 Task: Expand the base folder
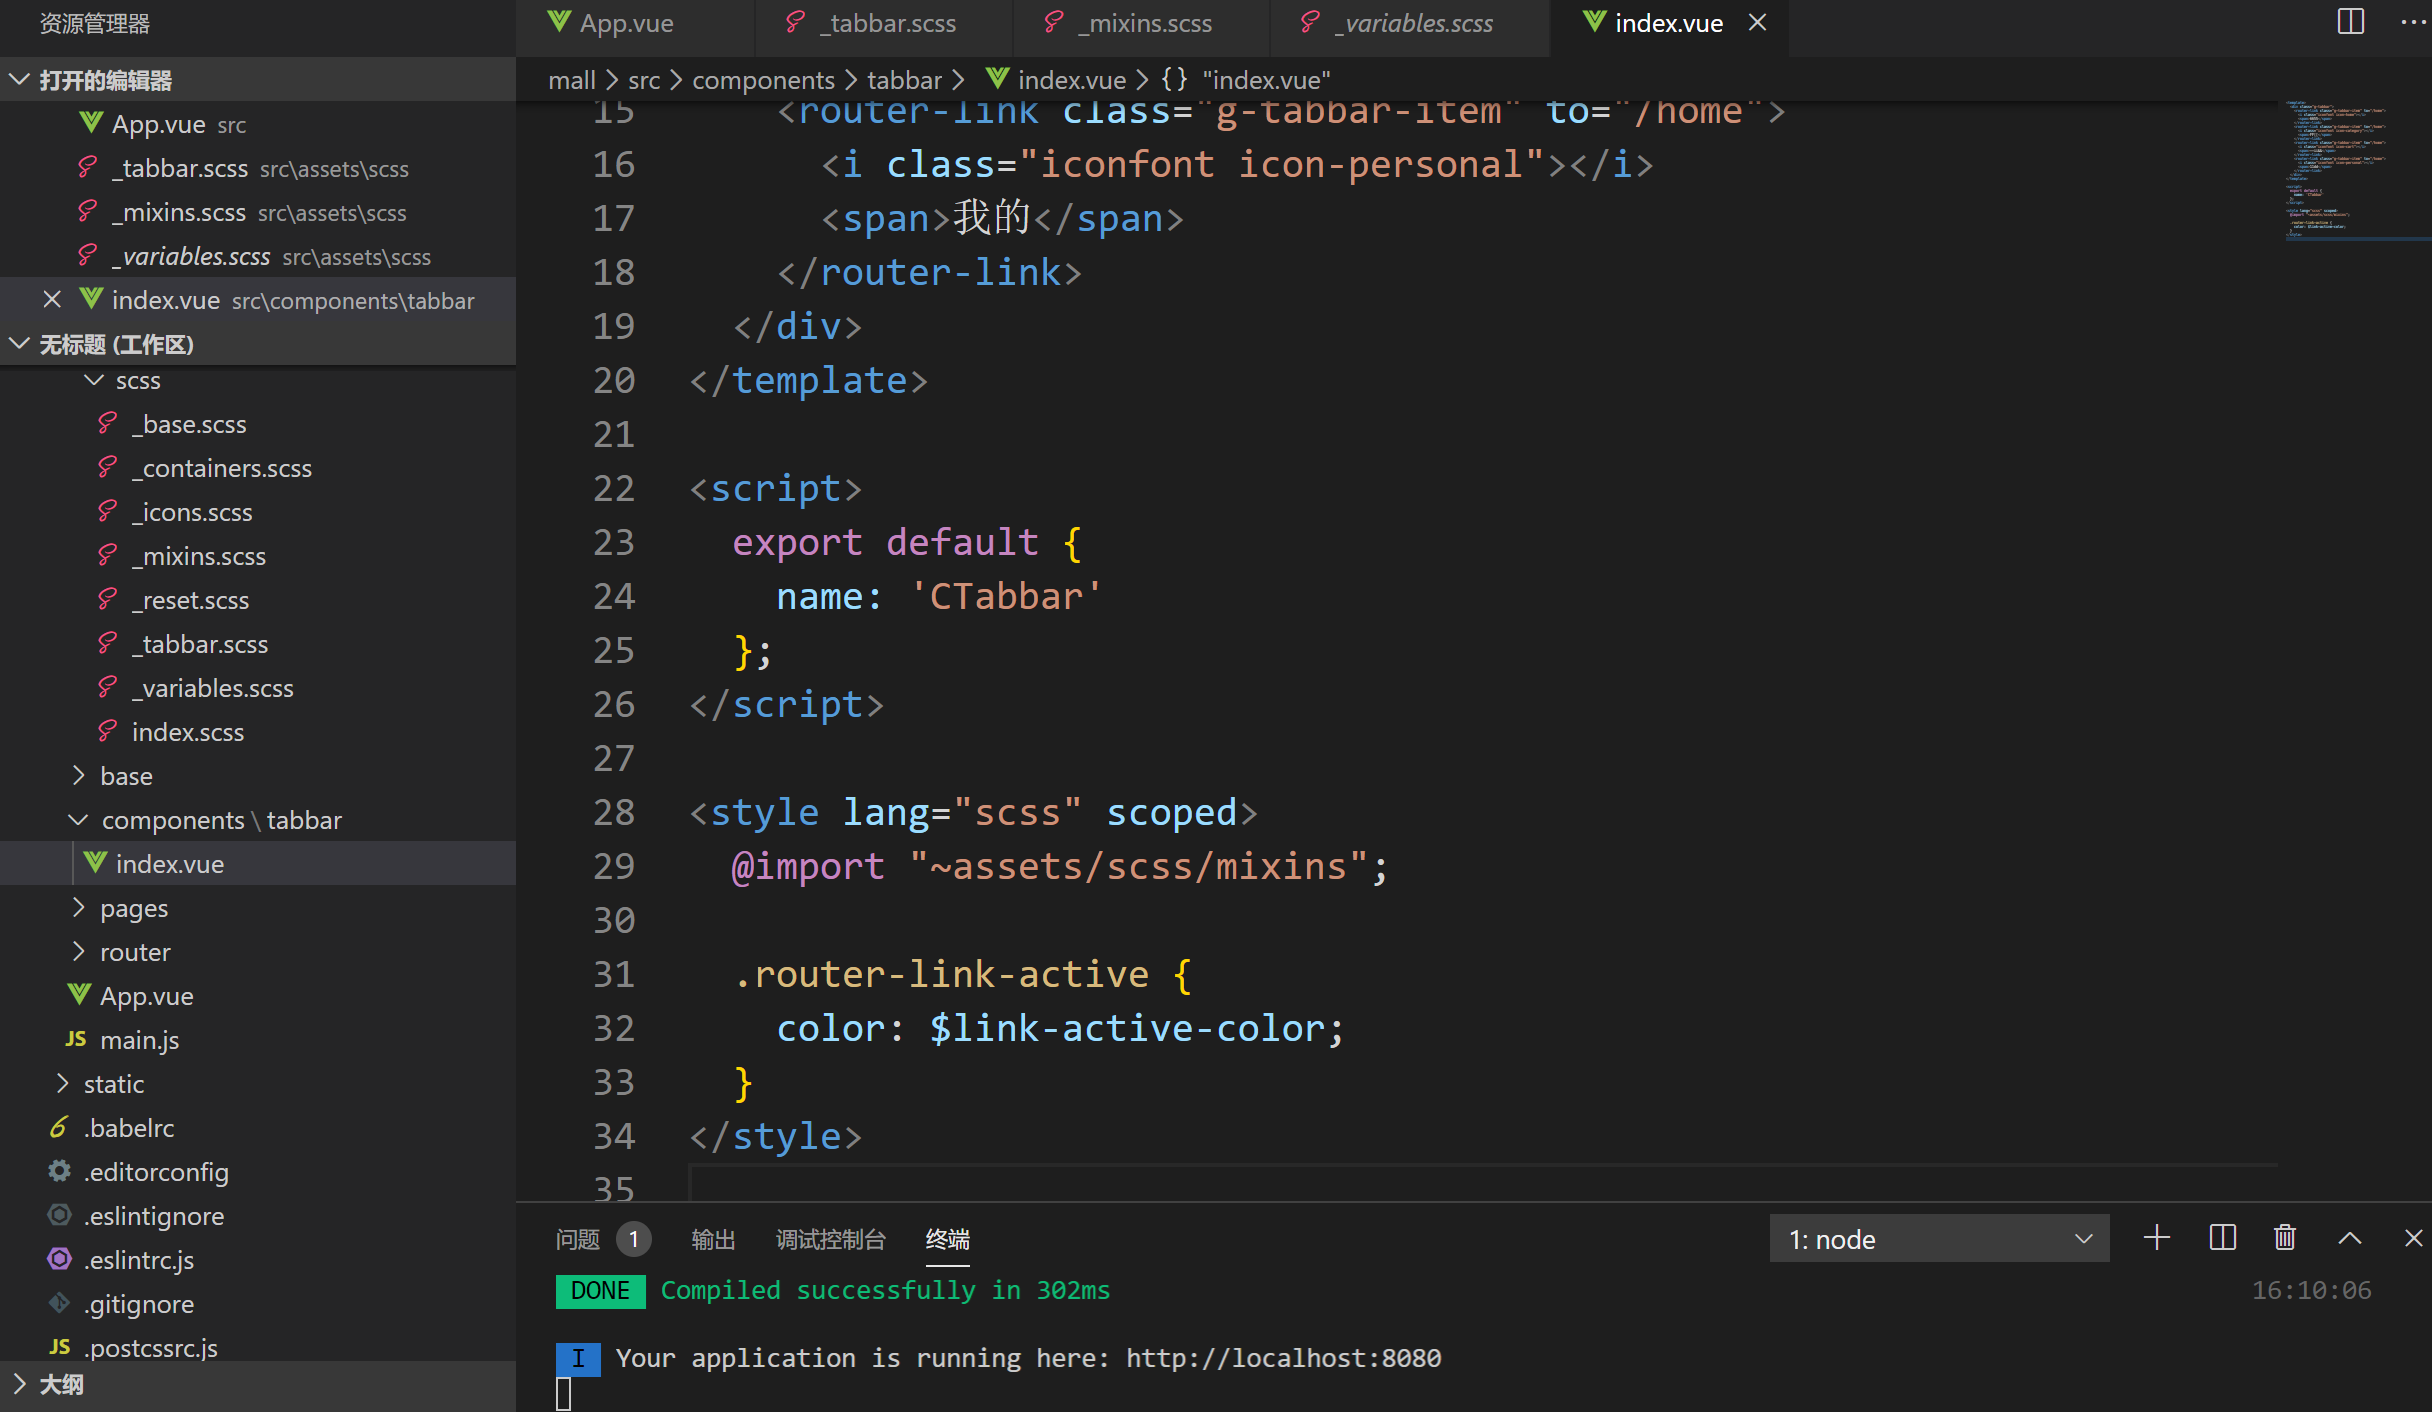tap(258, 776)
